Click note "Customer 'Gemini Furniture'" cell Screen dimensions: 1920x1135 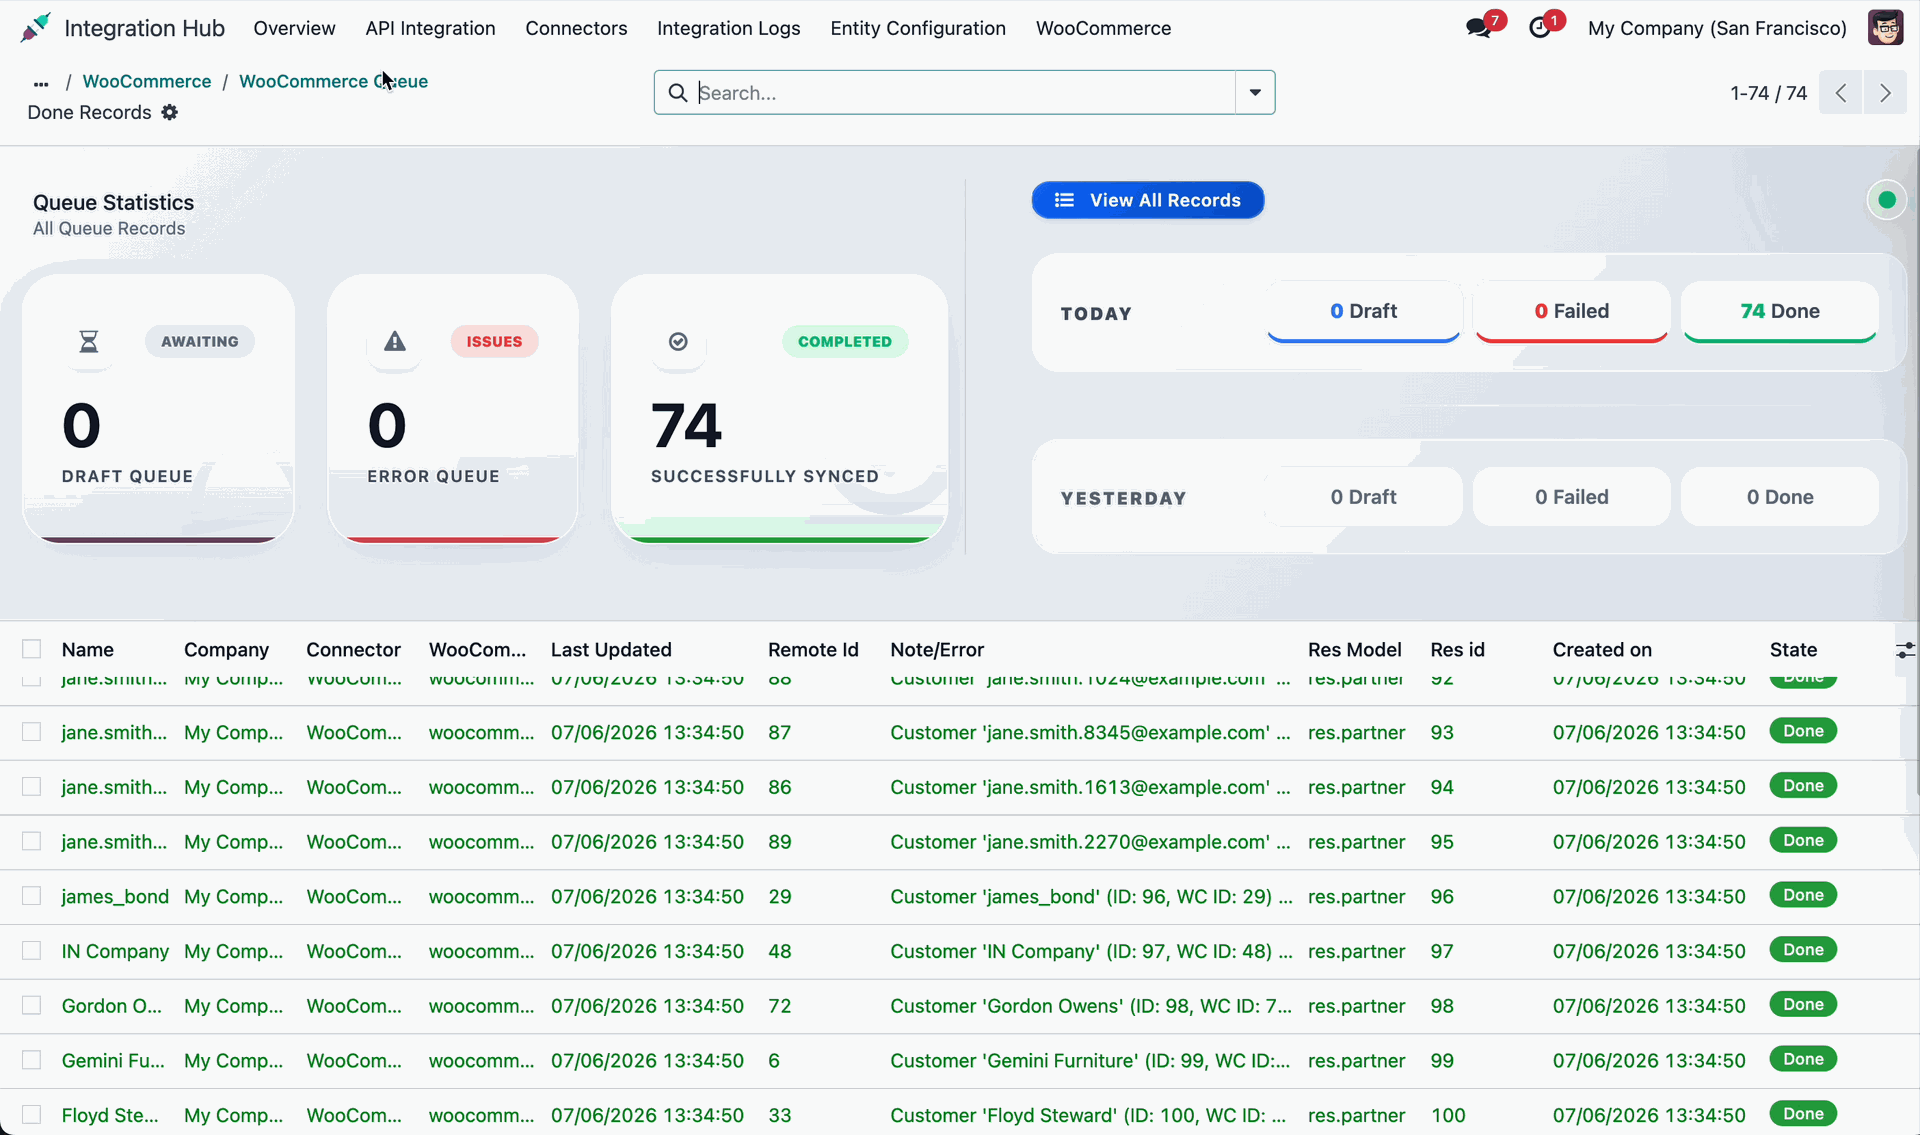[1090, 1060]
